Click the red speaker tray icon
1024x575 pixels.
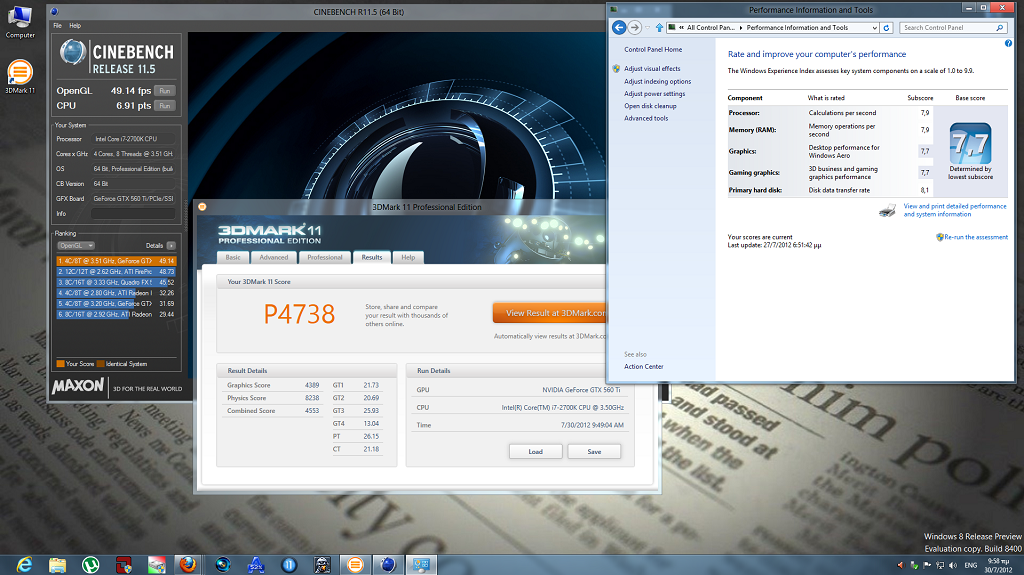coord(901,565)
